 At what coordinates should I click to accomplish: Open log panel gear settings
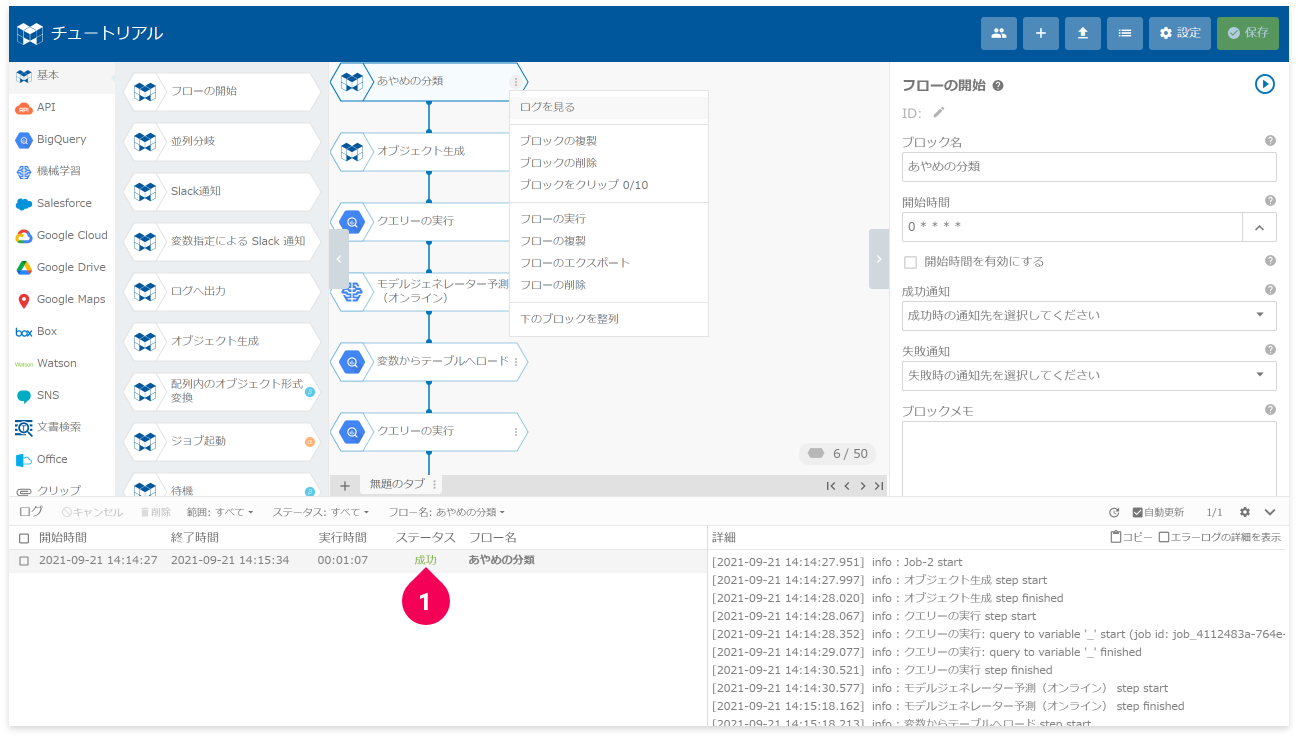point(1245,512)
